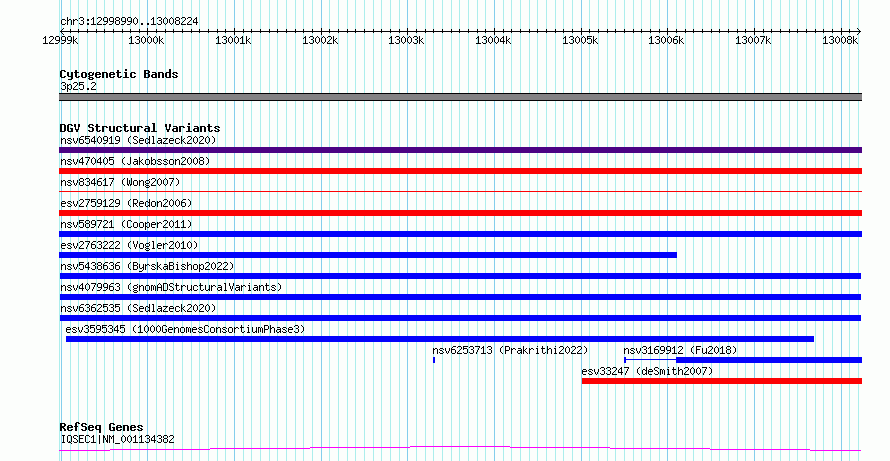Click the 13000k ruler tick label
Image resolution: width=890 pixels, height=461 pixels.
coord(146,41)
